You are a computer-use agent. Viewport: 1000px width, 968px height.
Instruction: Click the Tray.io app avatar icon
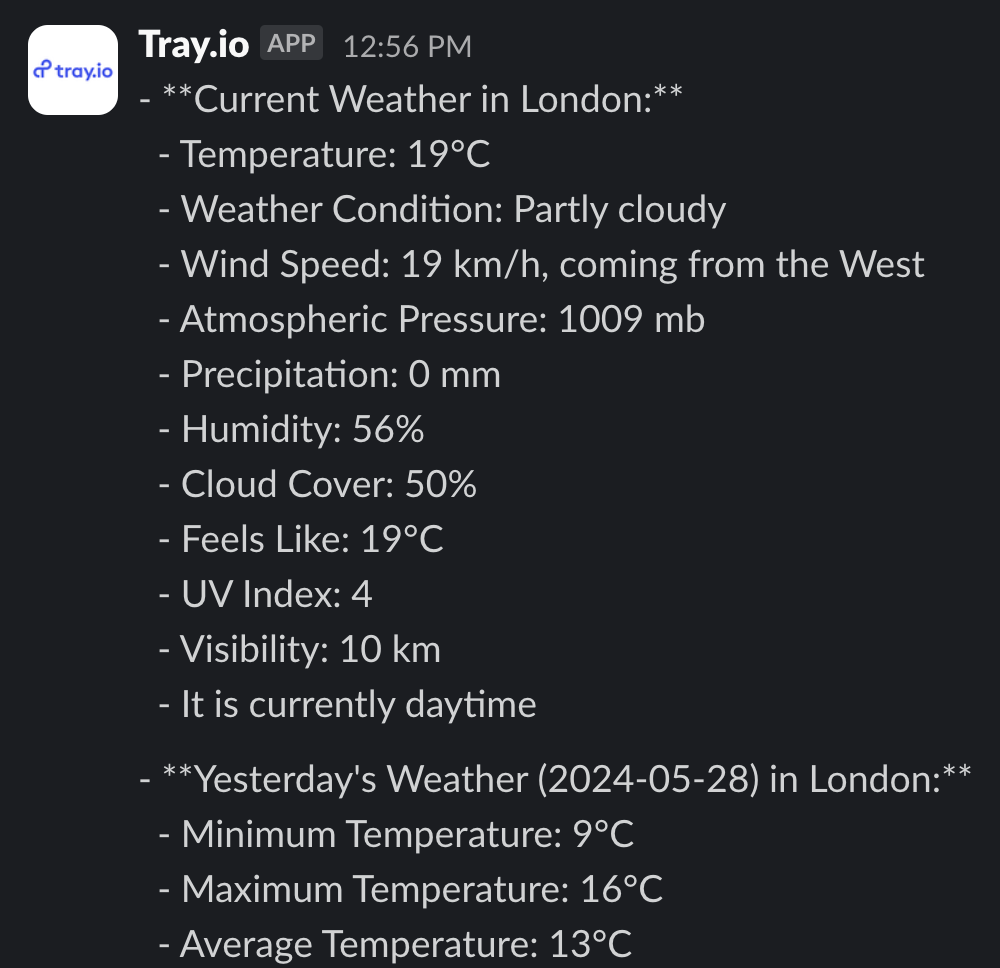pos(72,70)
